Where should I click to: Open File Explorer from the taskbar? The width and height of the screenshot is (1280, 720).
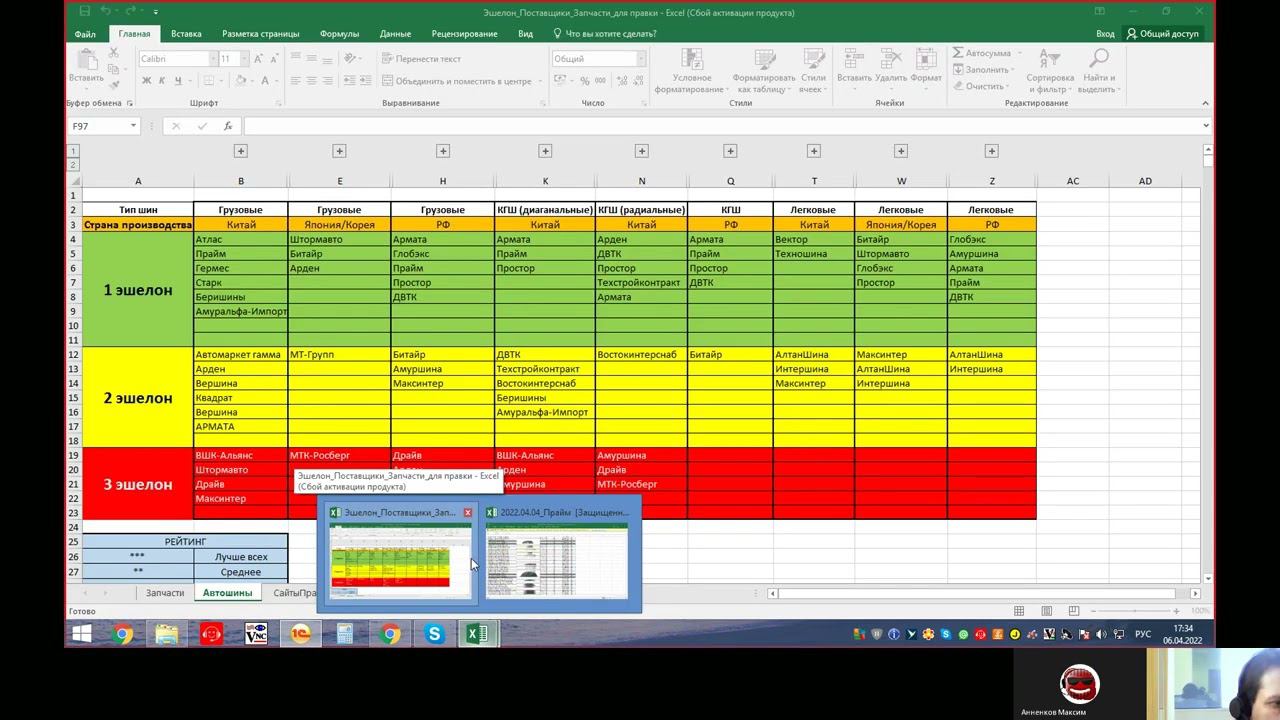click(166, 634)
